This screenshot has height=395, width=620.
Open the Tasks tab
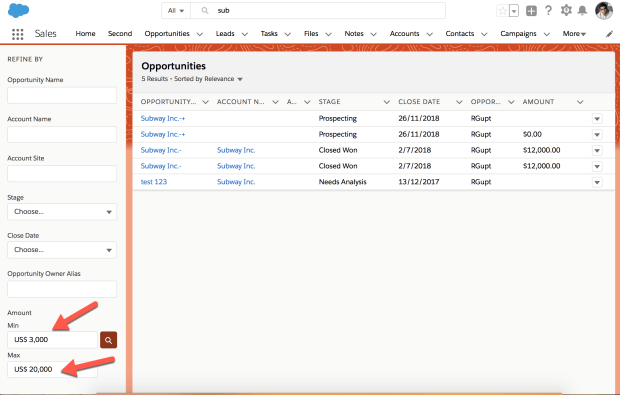pos(269,34)
